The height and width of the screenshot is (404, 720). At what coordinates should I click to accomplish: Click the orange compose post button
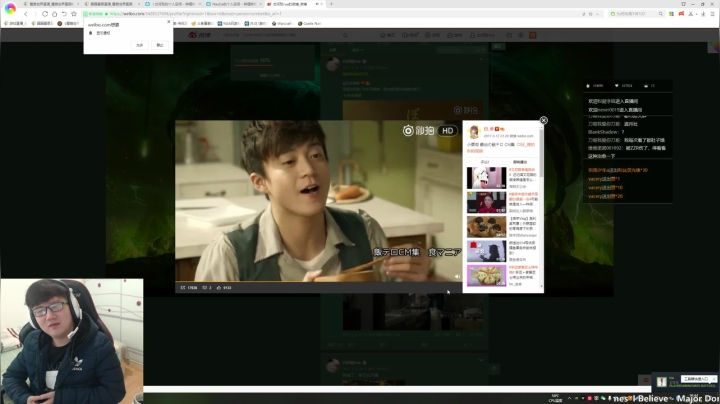533,35
